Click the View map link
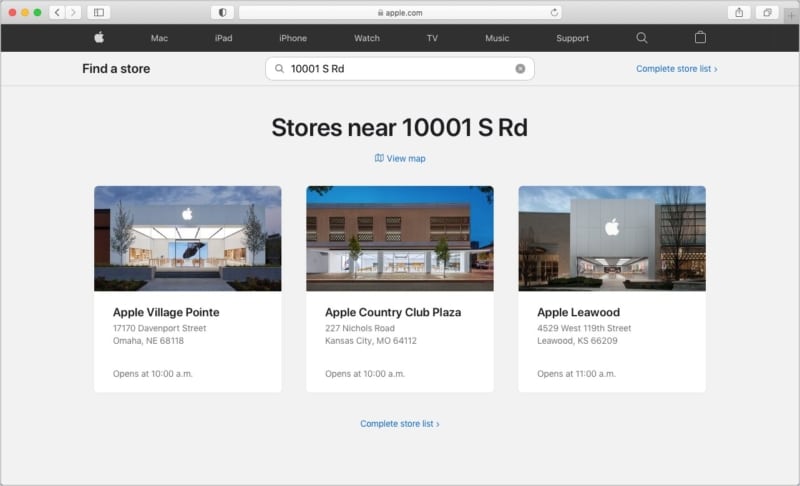The image size is (800, 486). (x=400, y=158)
